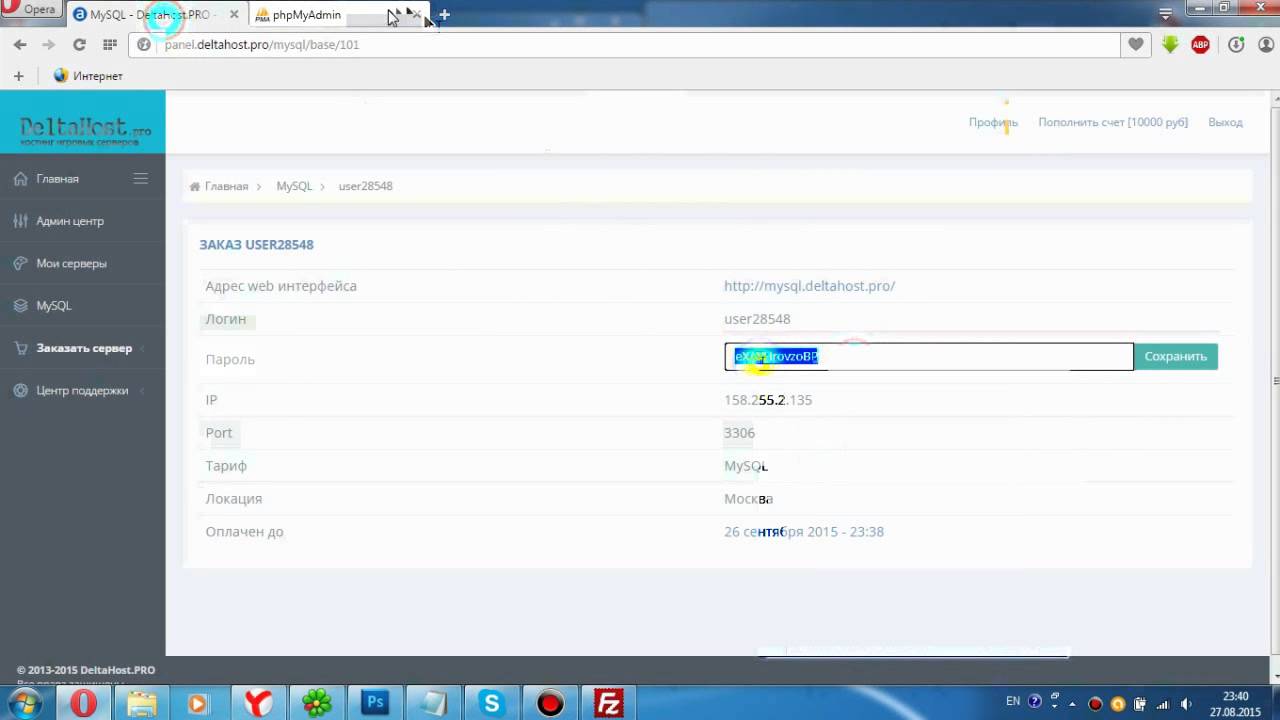Click the Центр поддержки lifebuoy icon
This screenshot has width=1280, height=720.
point(20,390)
